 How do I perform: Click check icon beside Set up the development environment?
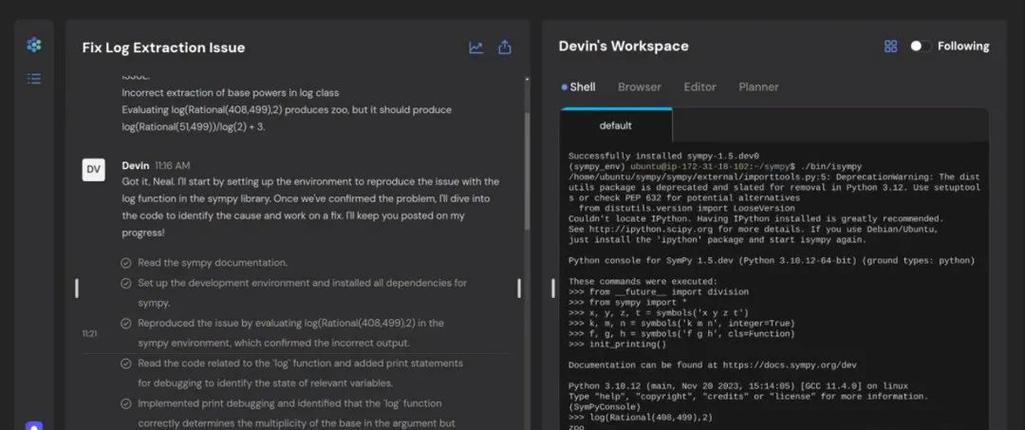tap(126, 283)
